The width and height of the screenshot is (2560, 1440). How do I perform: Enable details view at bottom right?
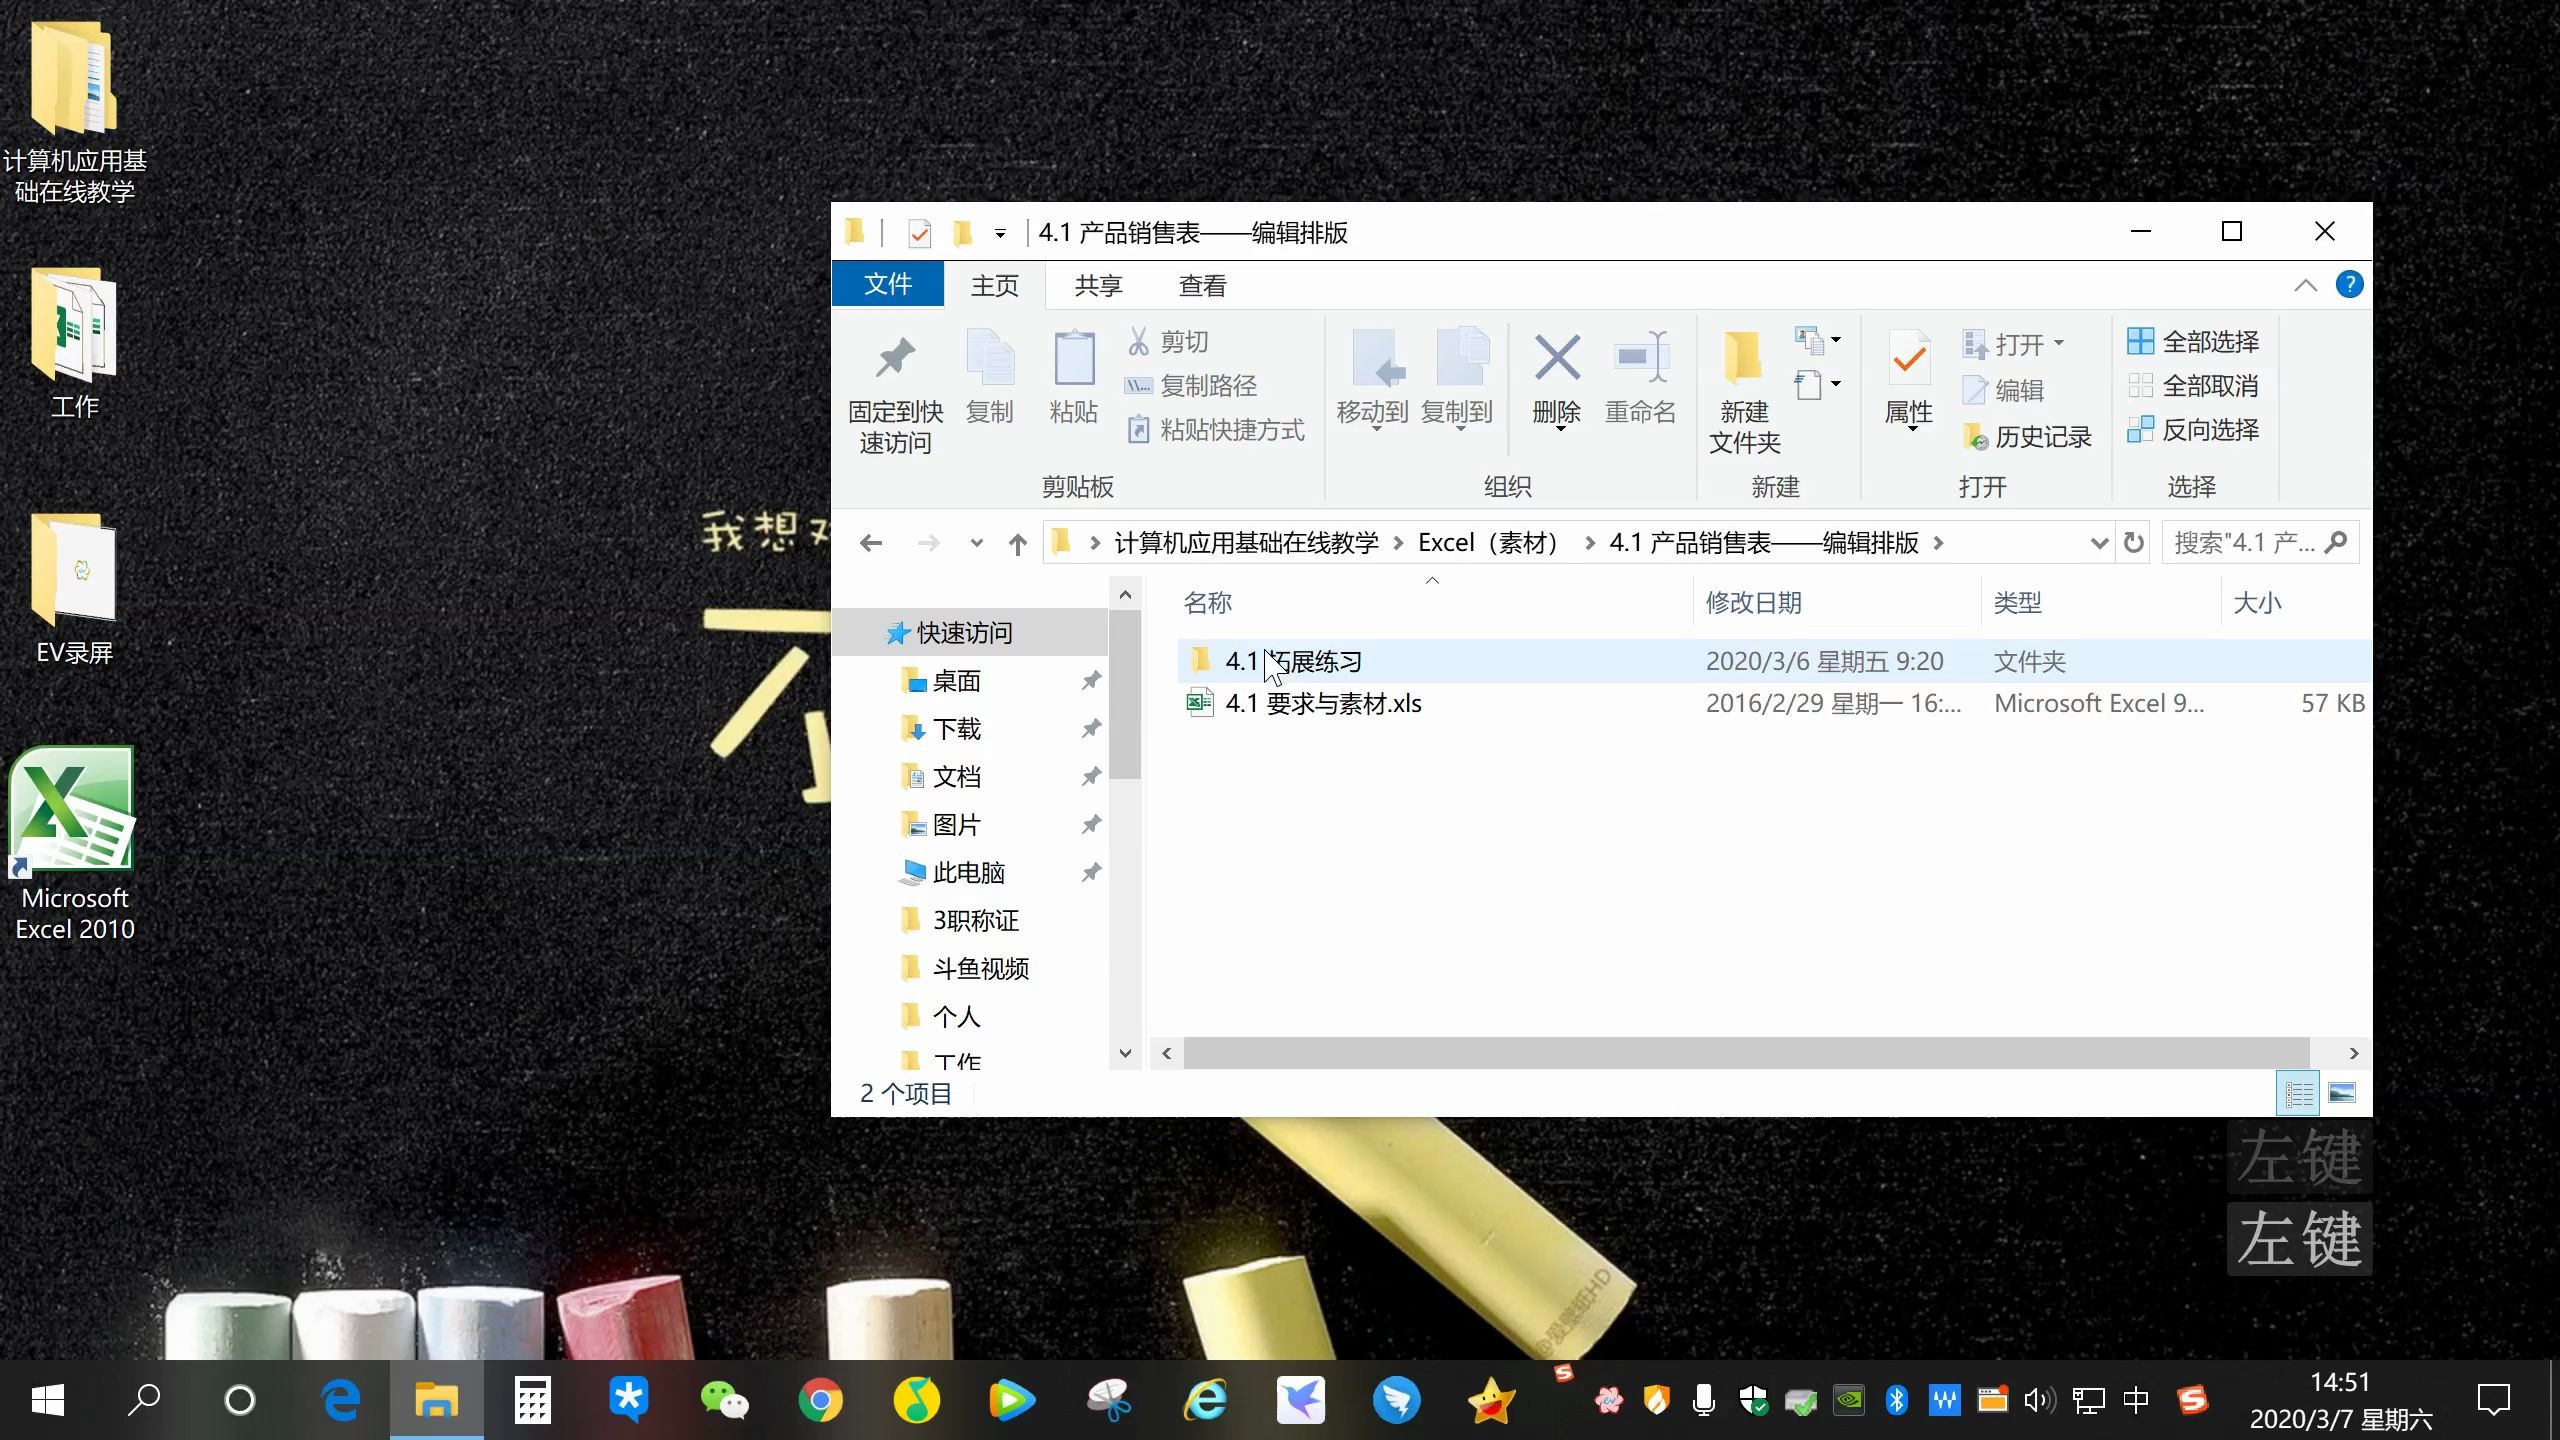tap(2298, 1092)
